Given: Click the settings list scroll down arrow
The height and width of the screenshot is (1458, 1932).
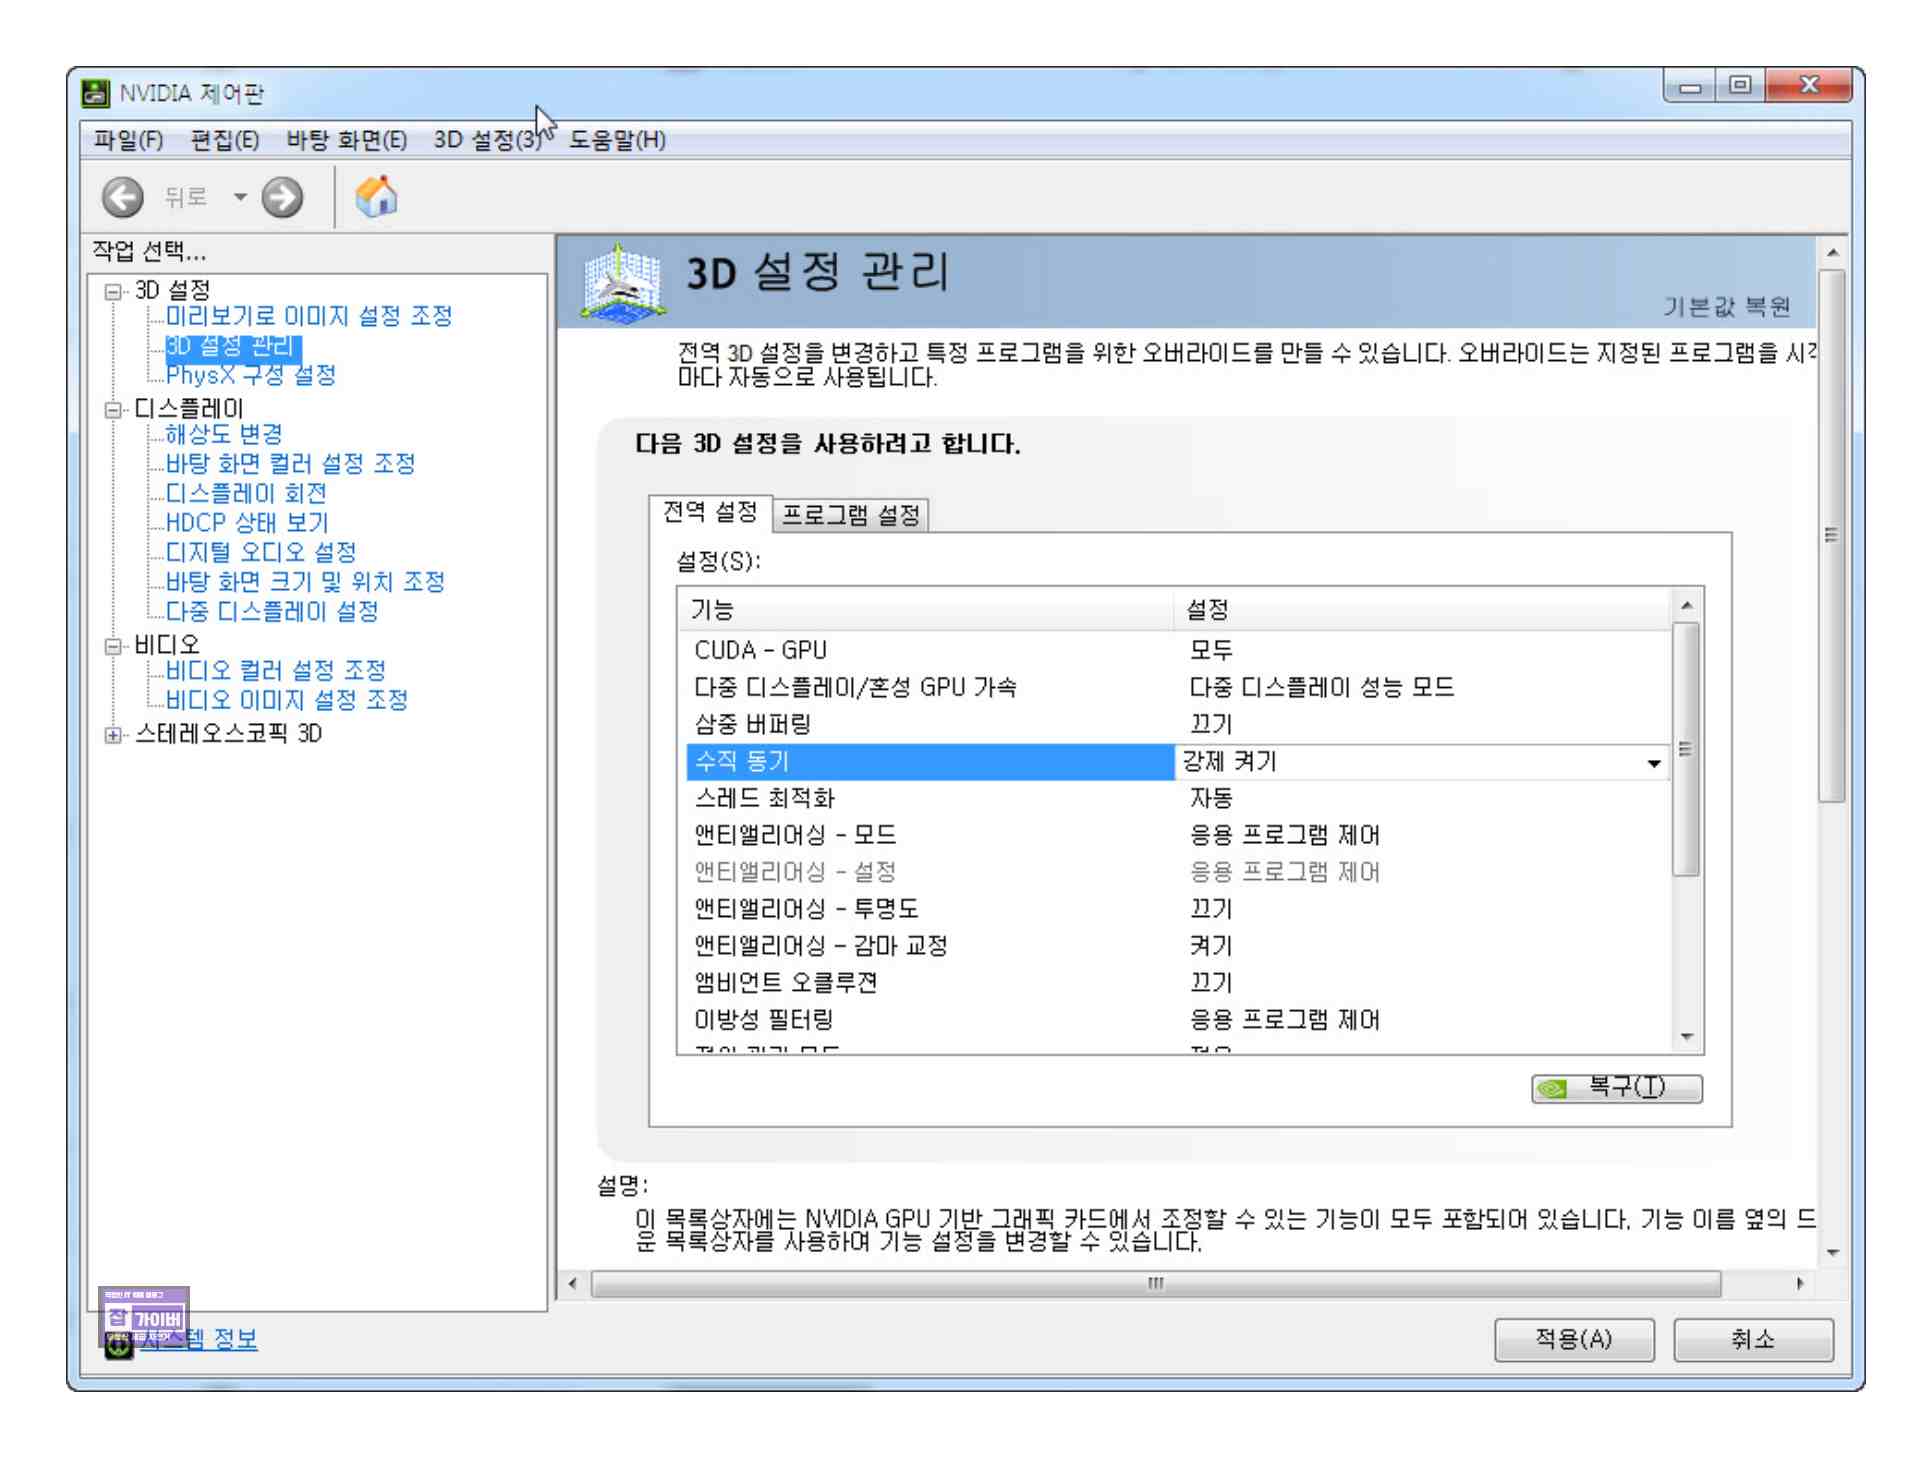Looking at the screenshot, I should 1687,1038.
